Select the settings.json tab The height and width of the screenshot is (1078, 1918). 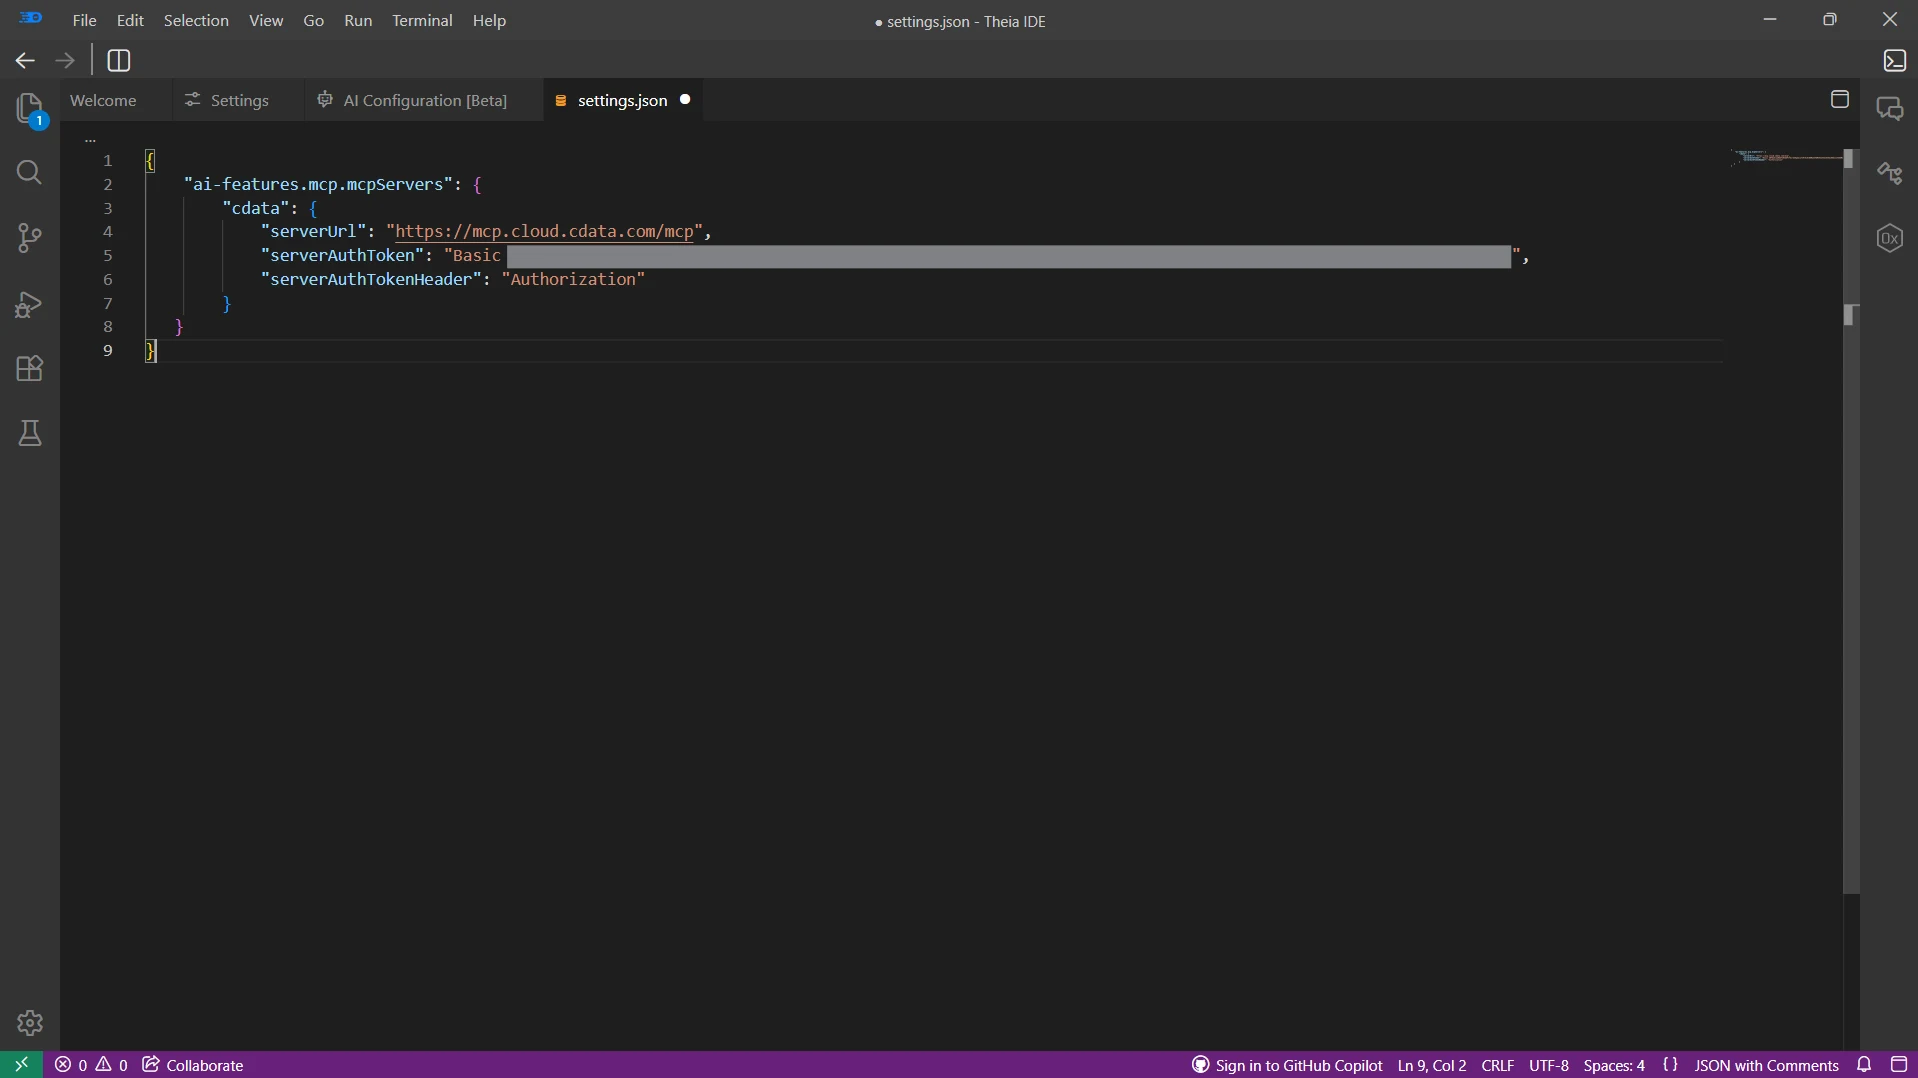pos(622,101)
